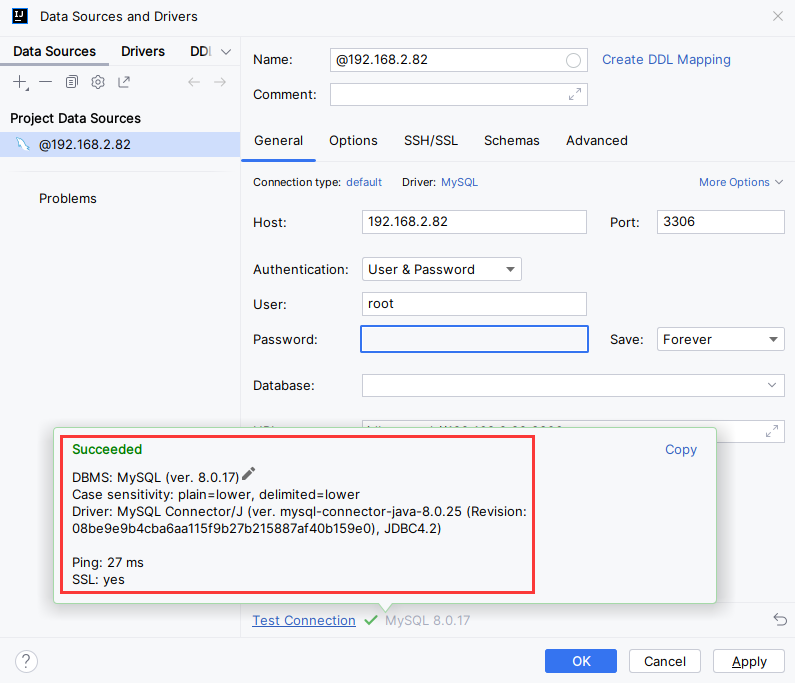The image size is (795, 683).
Task: Click the User input field
Action: [474, 304]
